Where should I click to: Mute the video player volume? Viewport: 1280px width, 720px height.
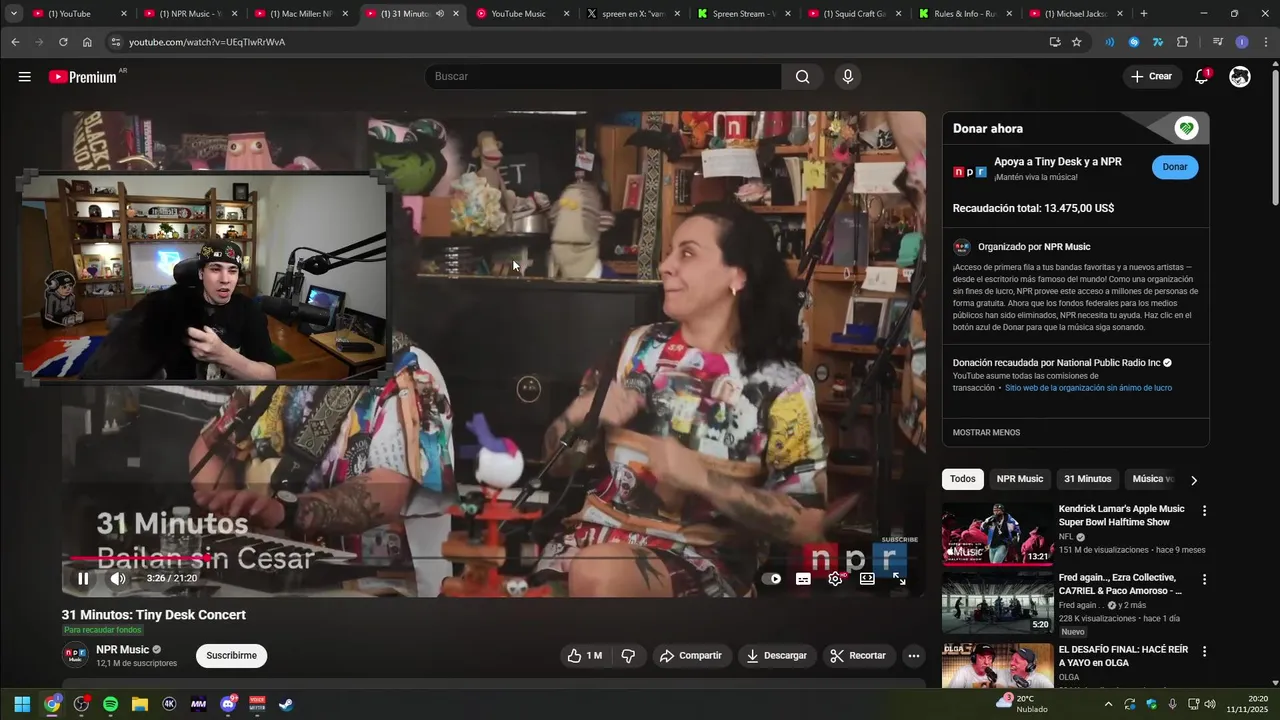click(118, 578)
